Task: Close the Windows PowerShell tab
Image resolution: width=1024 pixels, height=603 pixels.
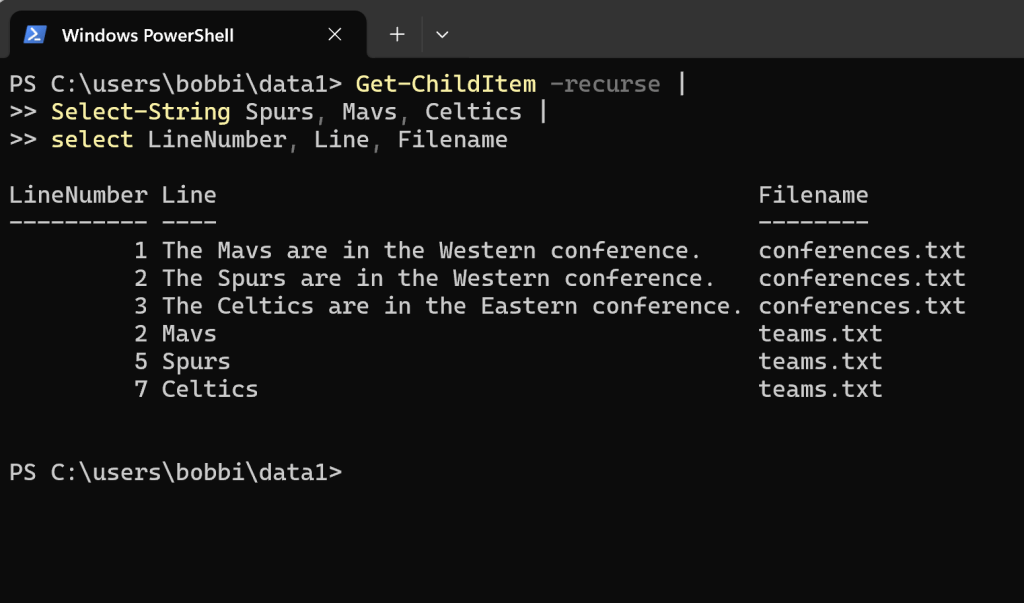Action: coord(335,32)
